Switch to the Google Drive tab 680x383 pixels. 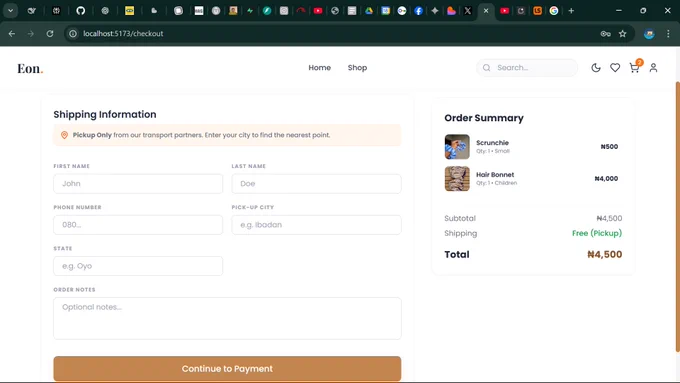[x=369, y=11]
